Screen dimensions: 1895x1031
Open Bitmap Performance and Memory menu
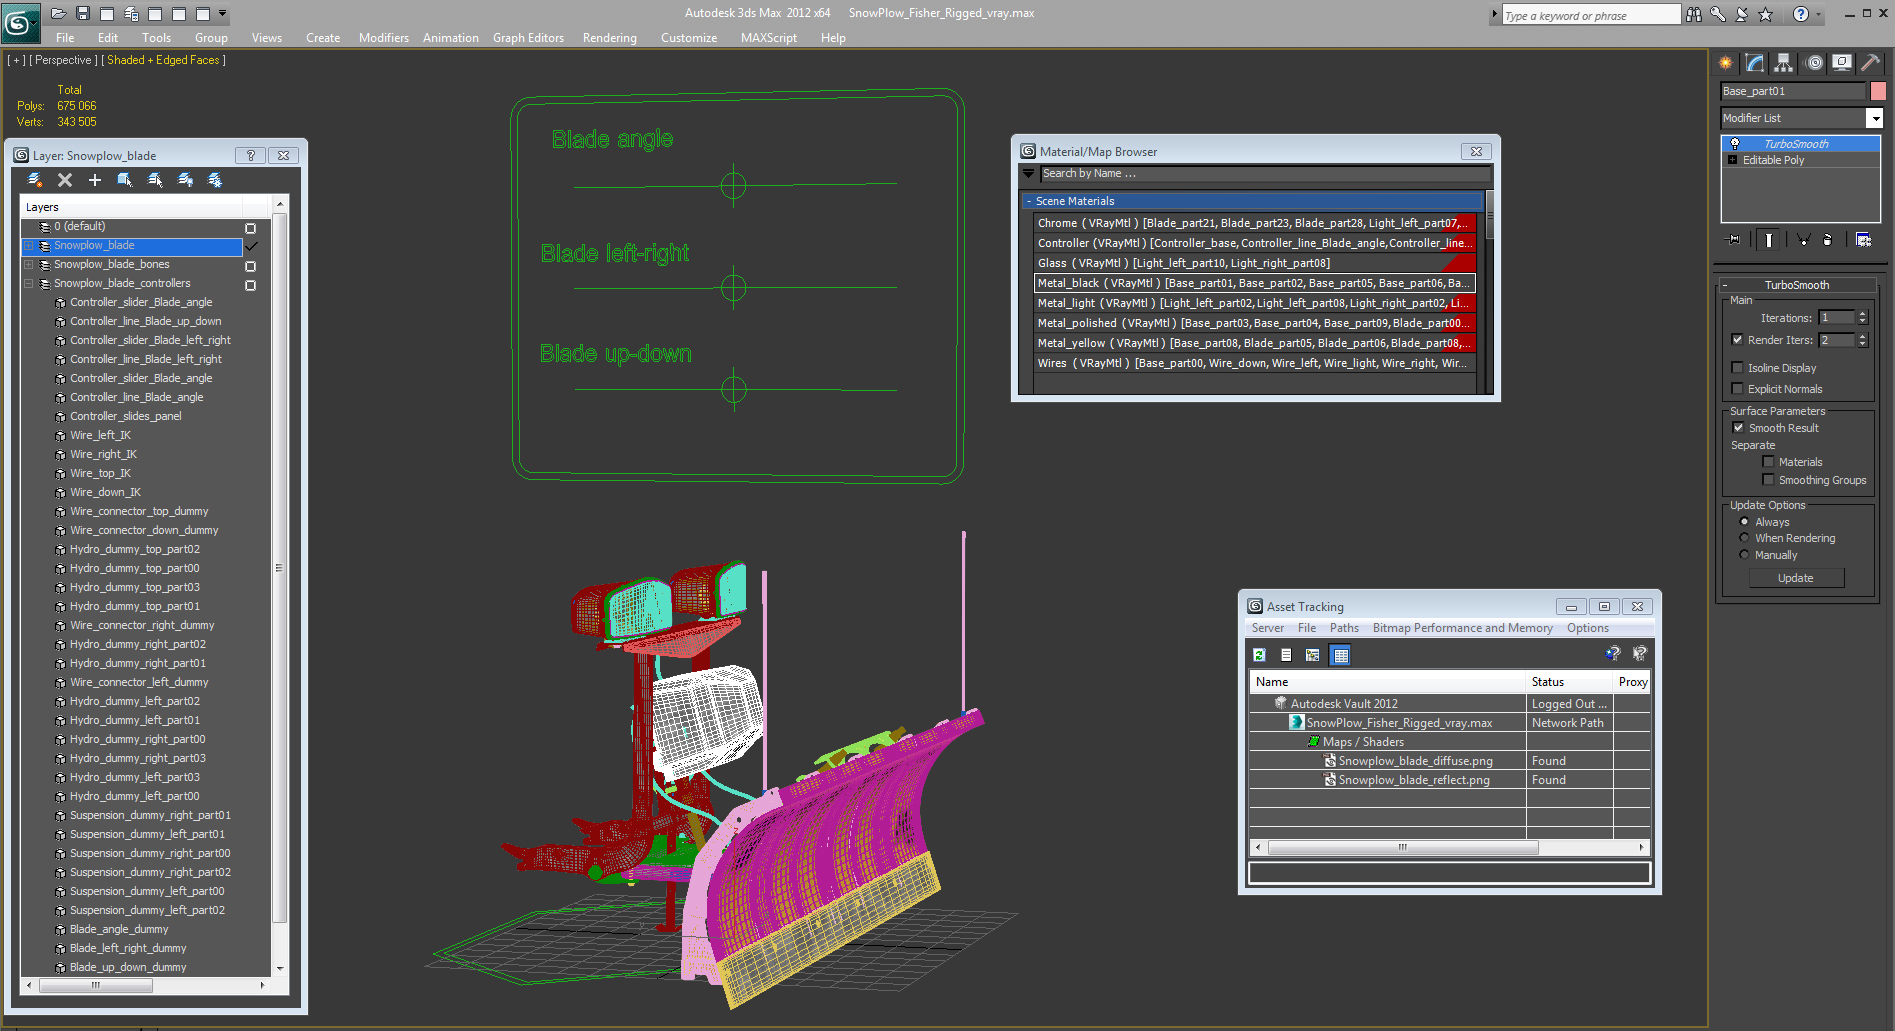tap(1462, 628)
